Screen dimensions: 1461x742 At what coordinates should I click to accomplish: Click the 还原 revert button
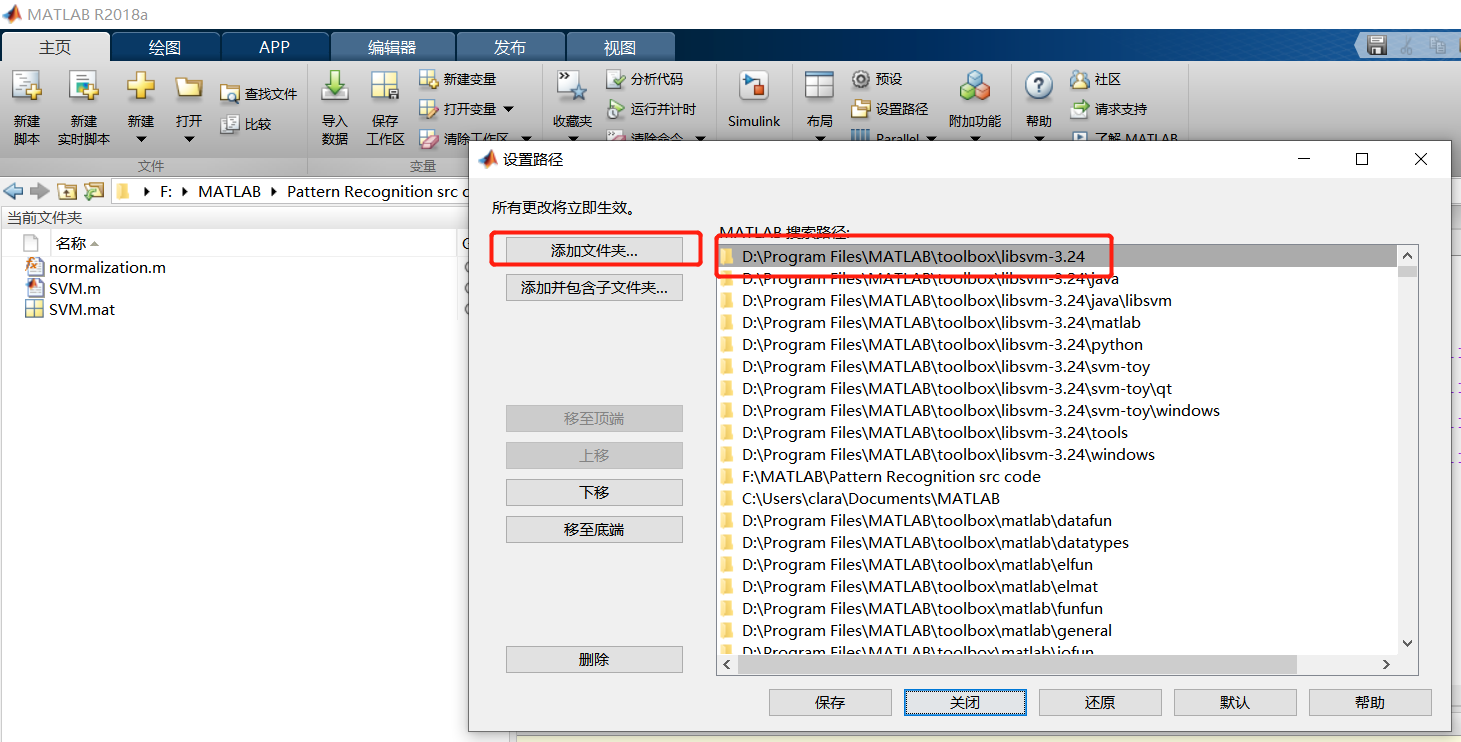[x=1100, y=702]
